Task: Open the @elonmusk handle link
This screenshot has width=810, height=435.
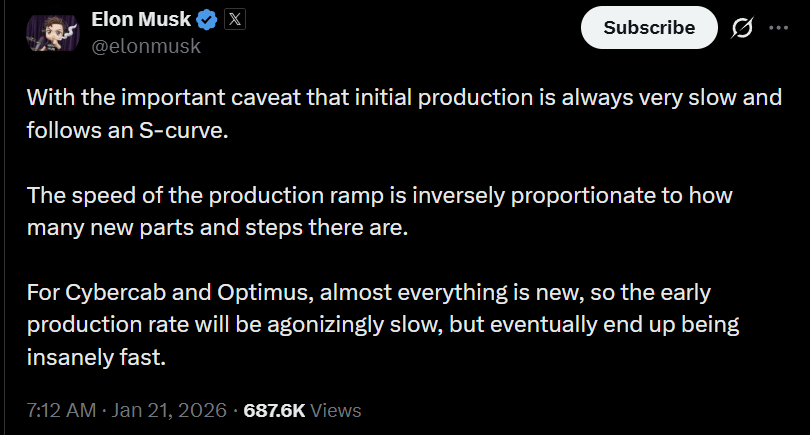Action: pyautogui.click(x=146, y=45)
